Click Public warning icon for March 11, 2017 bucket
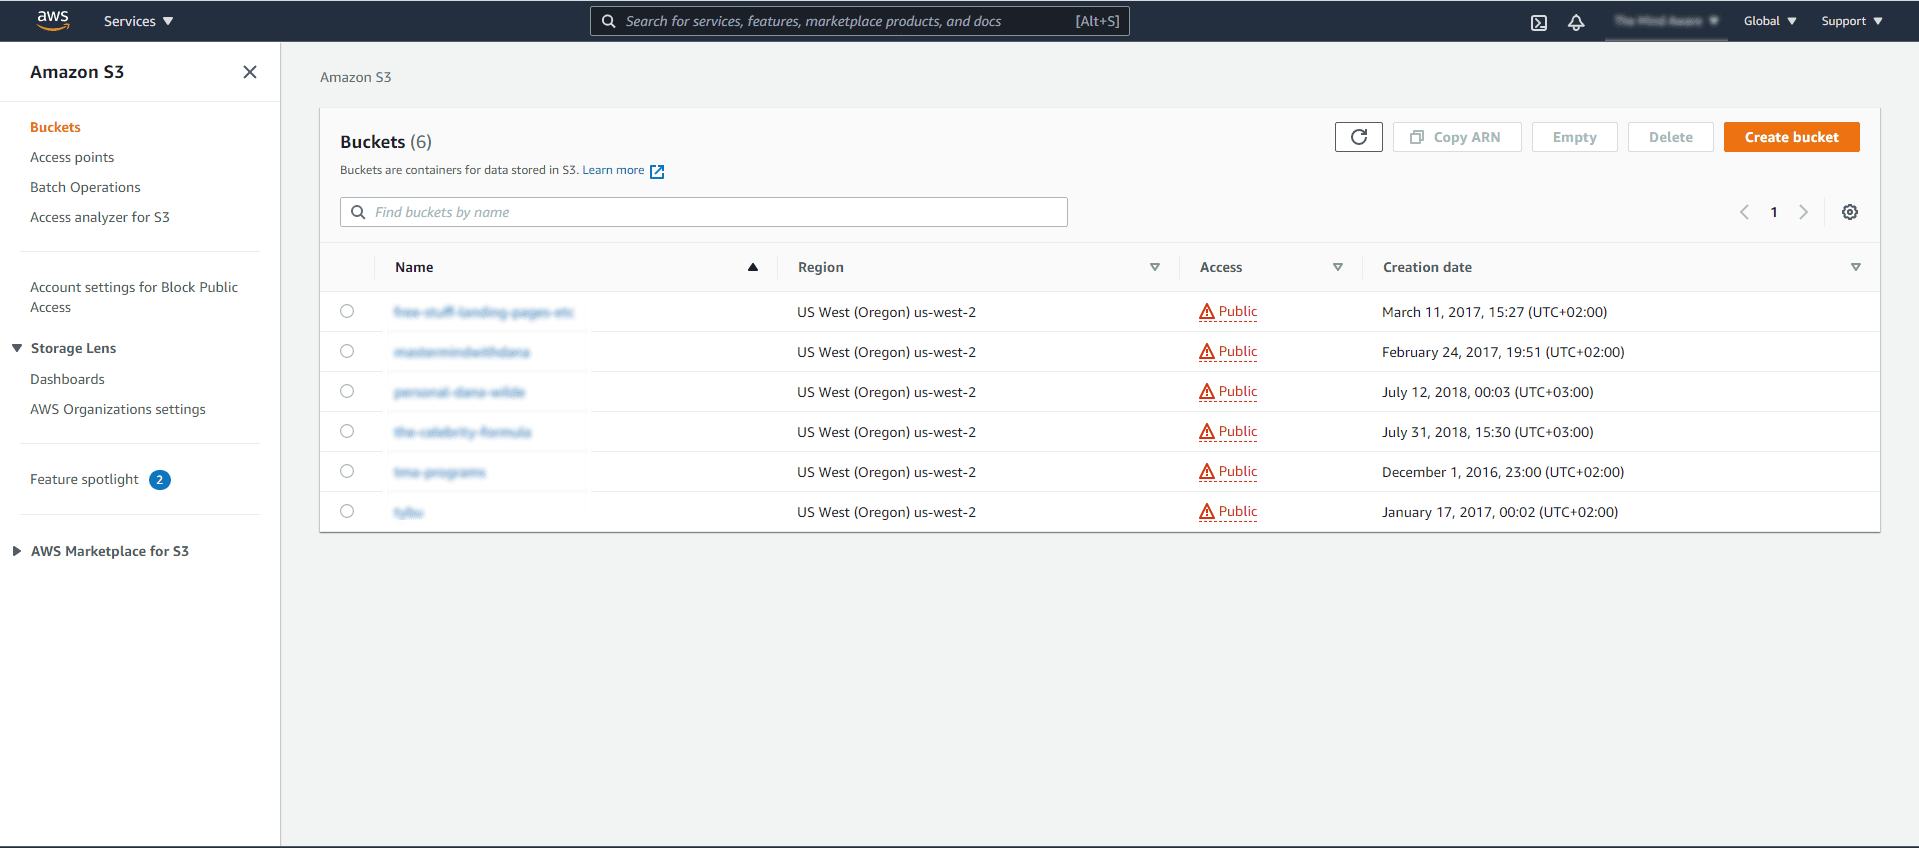The width and height of the screenshot is (1919, 848). pyautogui.click(x=1207, y=312)
